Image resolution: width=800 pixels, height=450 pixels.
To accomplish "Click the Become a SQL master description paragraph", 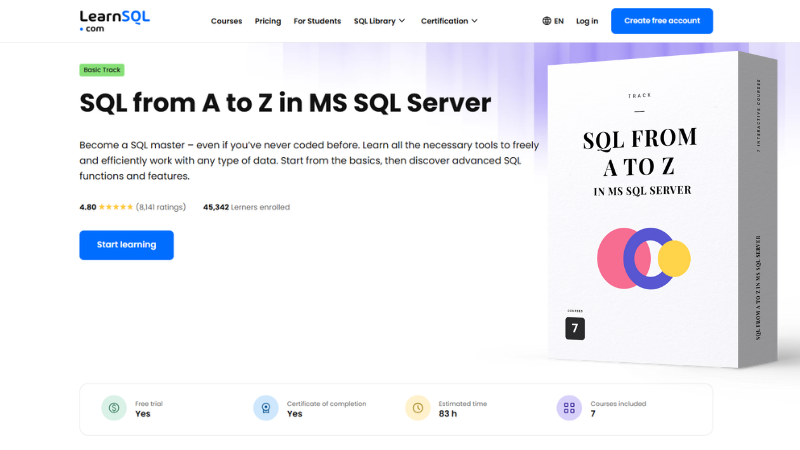I will coord(309,160).
